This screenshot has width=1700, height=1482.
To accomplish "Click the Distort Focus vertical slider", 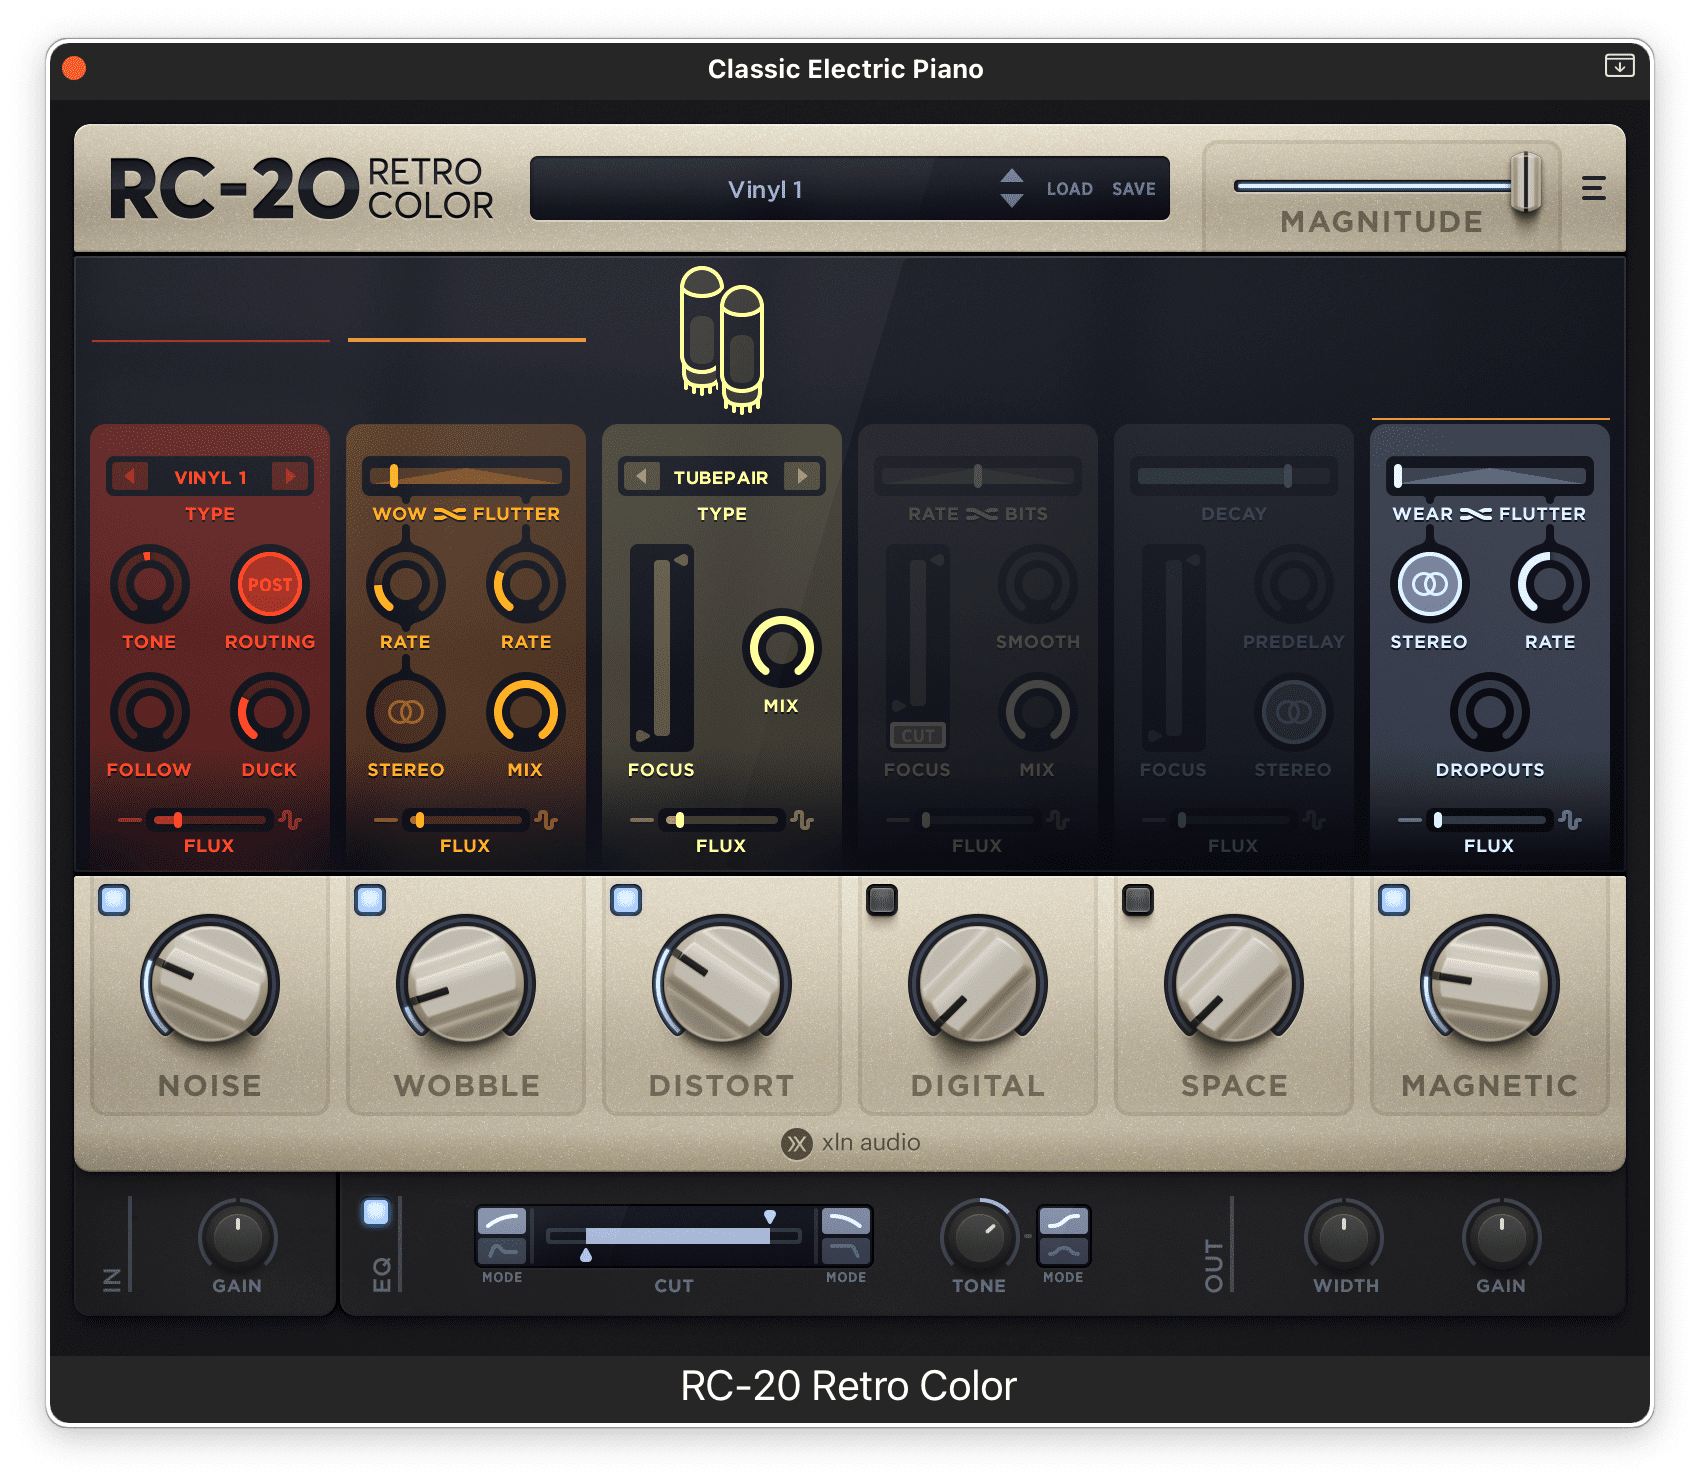I will click(661, 648).
